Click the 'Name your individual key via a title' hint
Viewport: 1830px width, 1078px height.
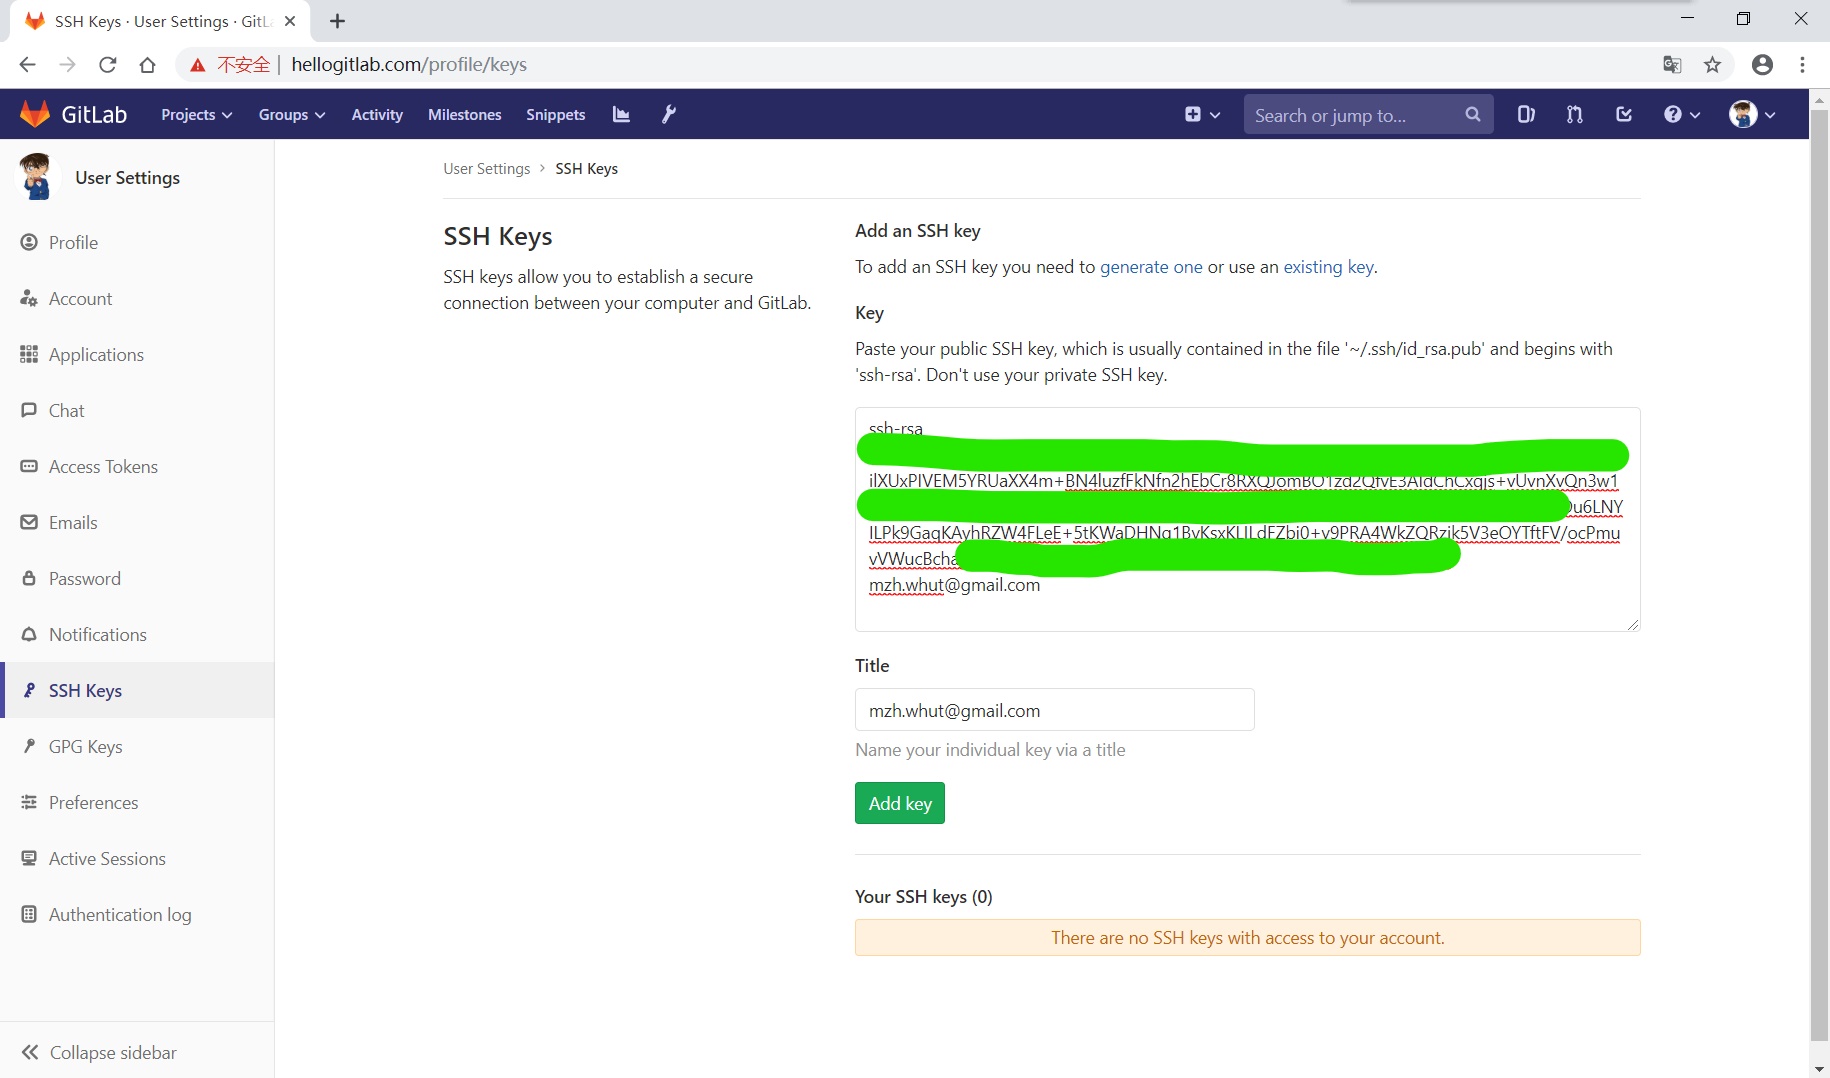coord(990,750)
